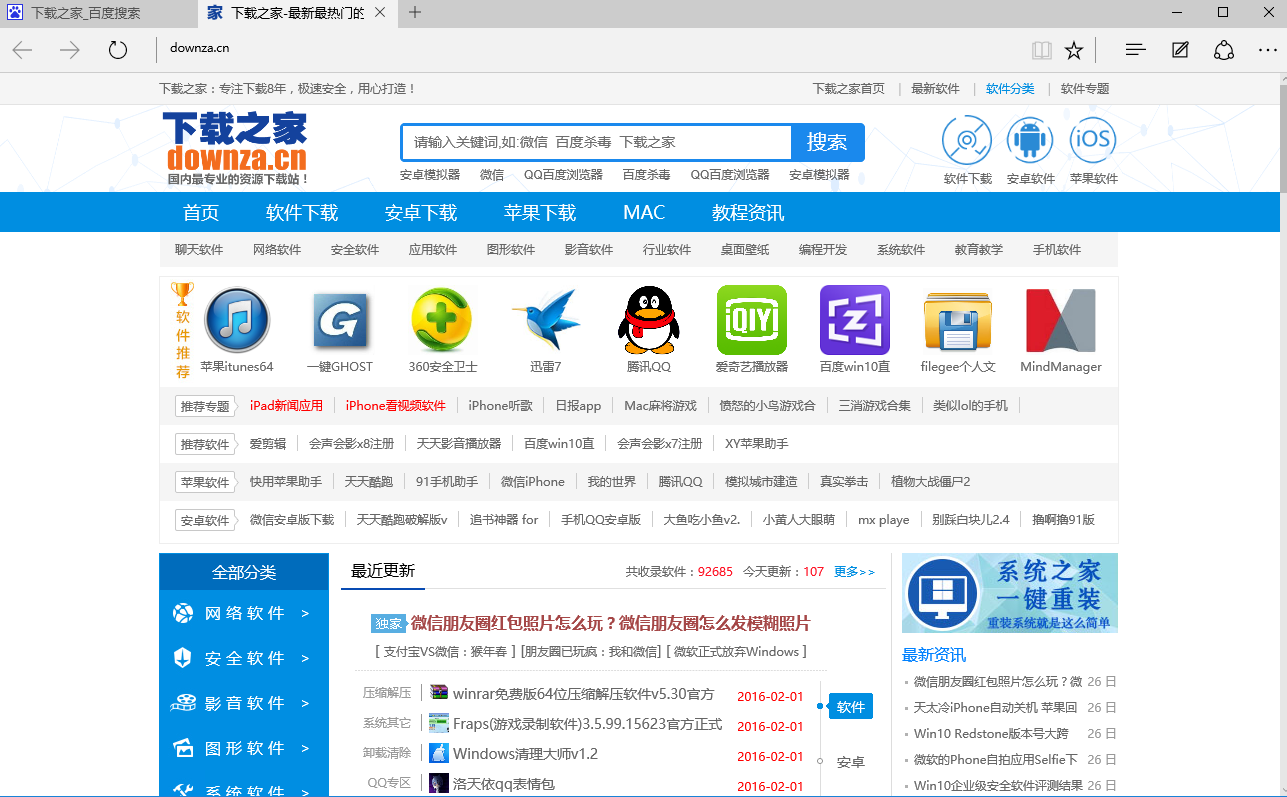Open the 微信朋友圈红包照片 headline link
1287x797 pixels.
[610, 623]
